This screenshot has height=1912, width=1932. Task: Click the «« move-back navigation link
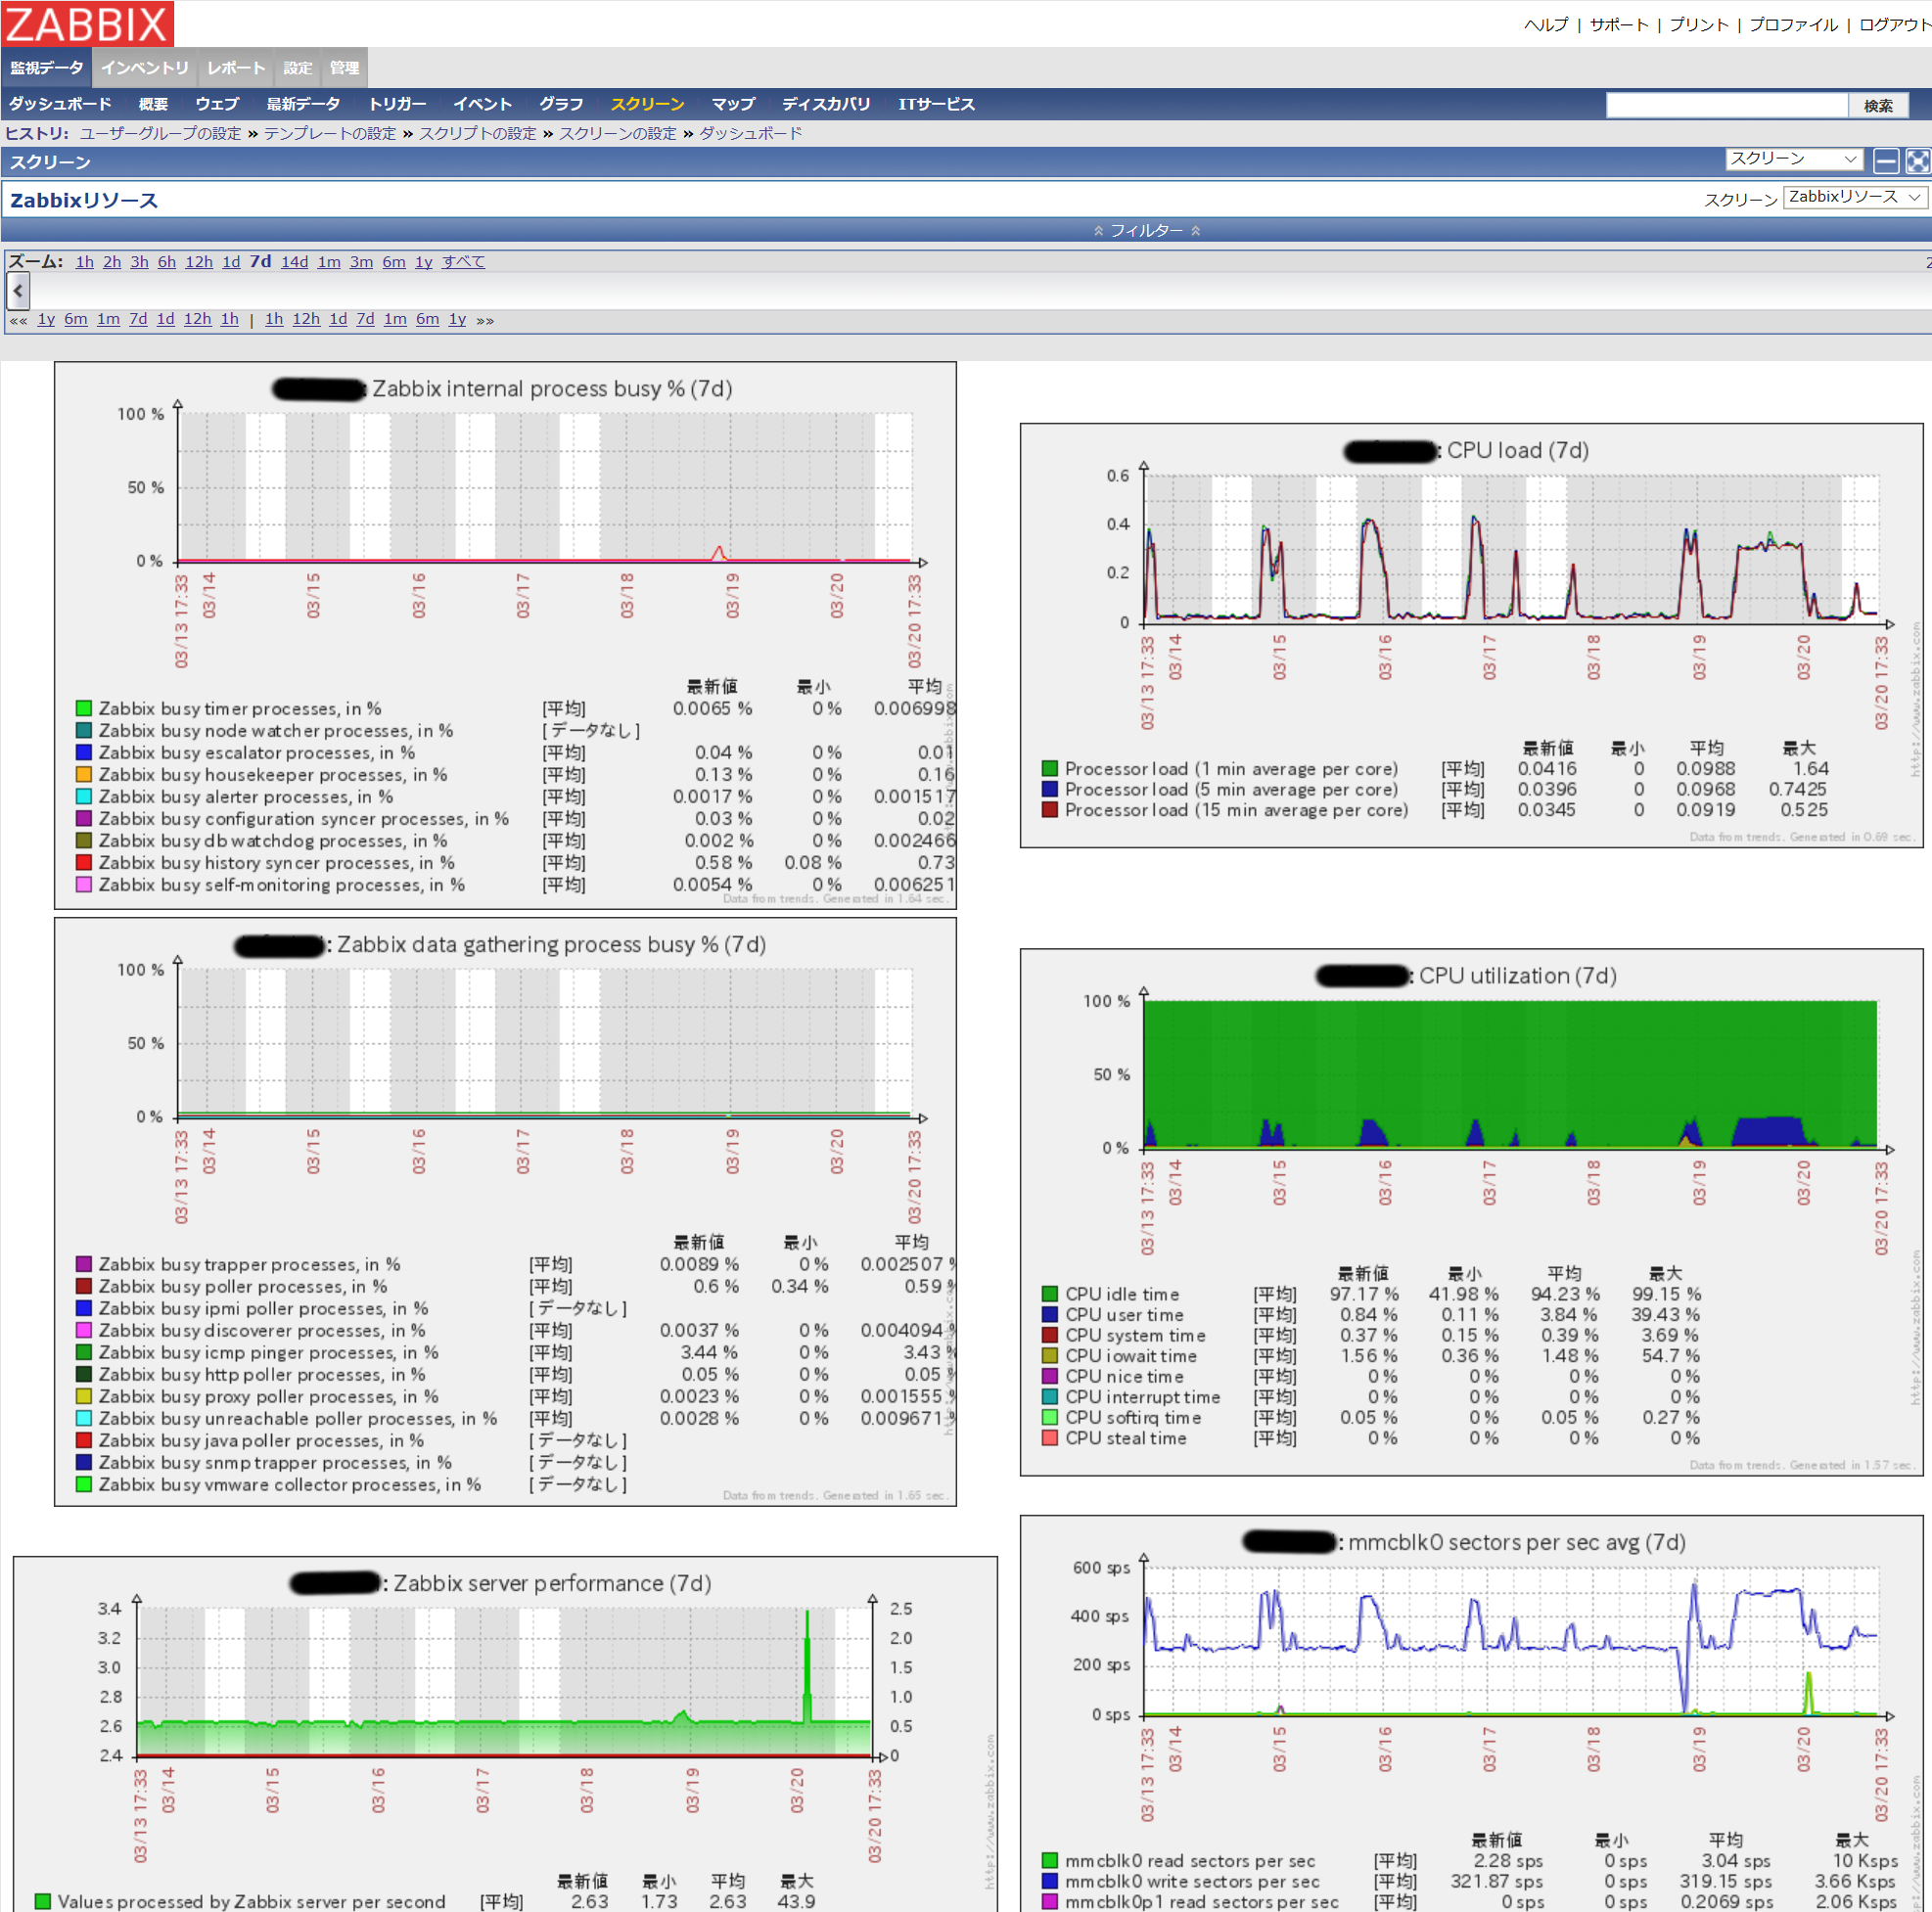point(18,320)
